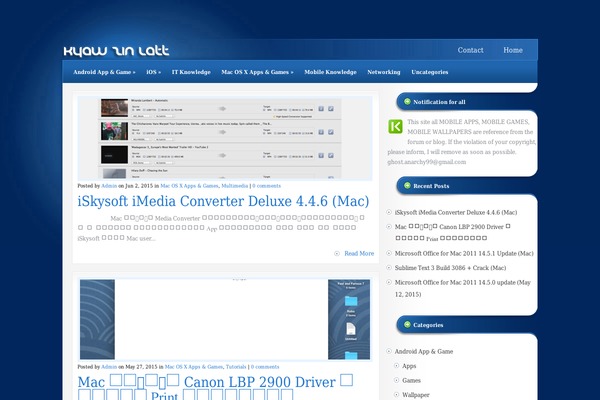This screenshot has height=400, width=600.
Task: Open the Mobile Knowledge menu item
Action: 330,72
